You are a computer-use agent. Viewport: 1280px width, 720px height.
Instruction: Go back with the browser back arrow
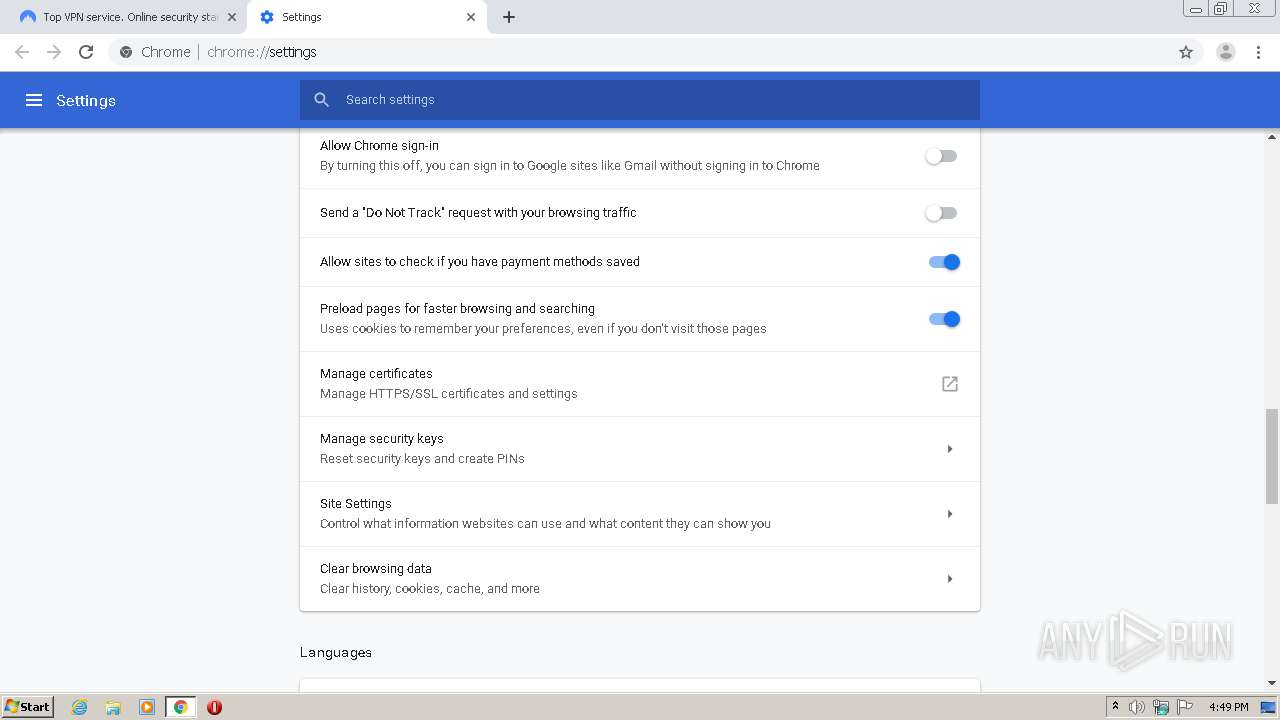(x=22, y=52)
